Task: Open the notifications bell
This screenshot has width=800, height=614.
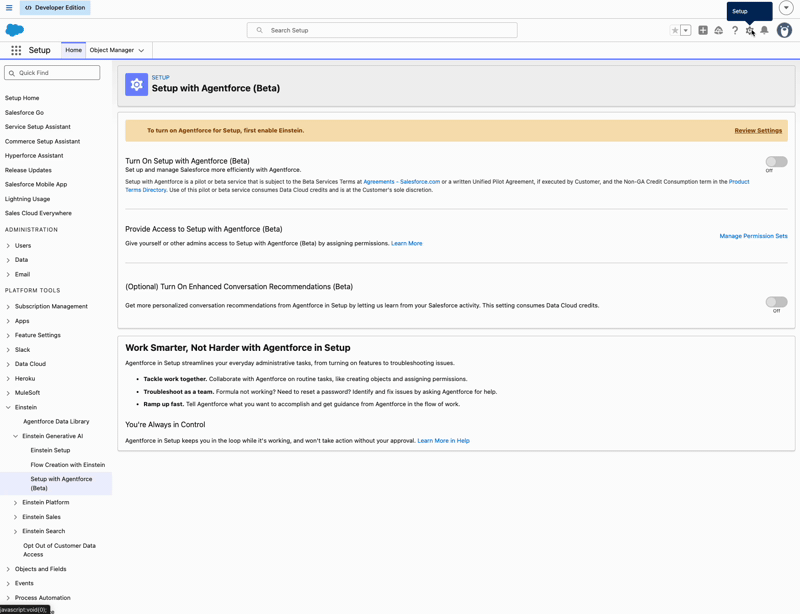Action: (x=765, y=30)
